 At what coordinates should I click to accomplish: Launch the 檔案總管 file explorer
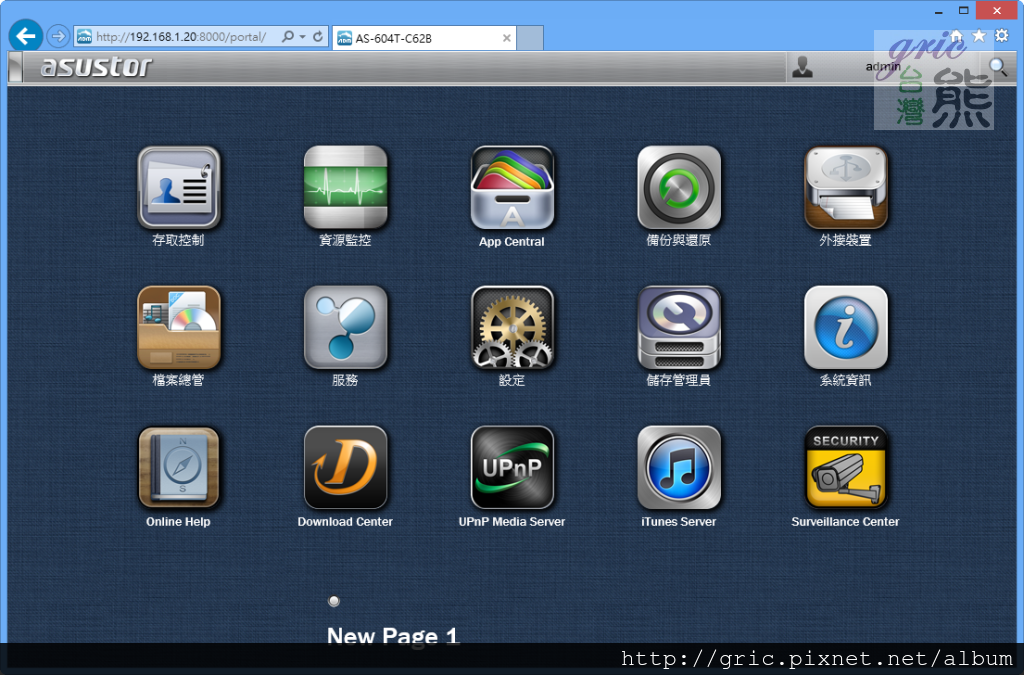click(178, 327)
